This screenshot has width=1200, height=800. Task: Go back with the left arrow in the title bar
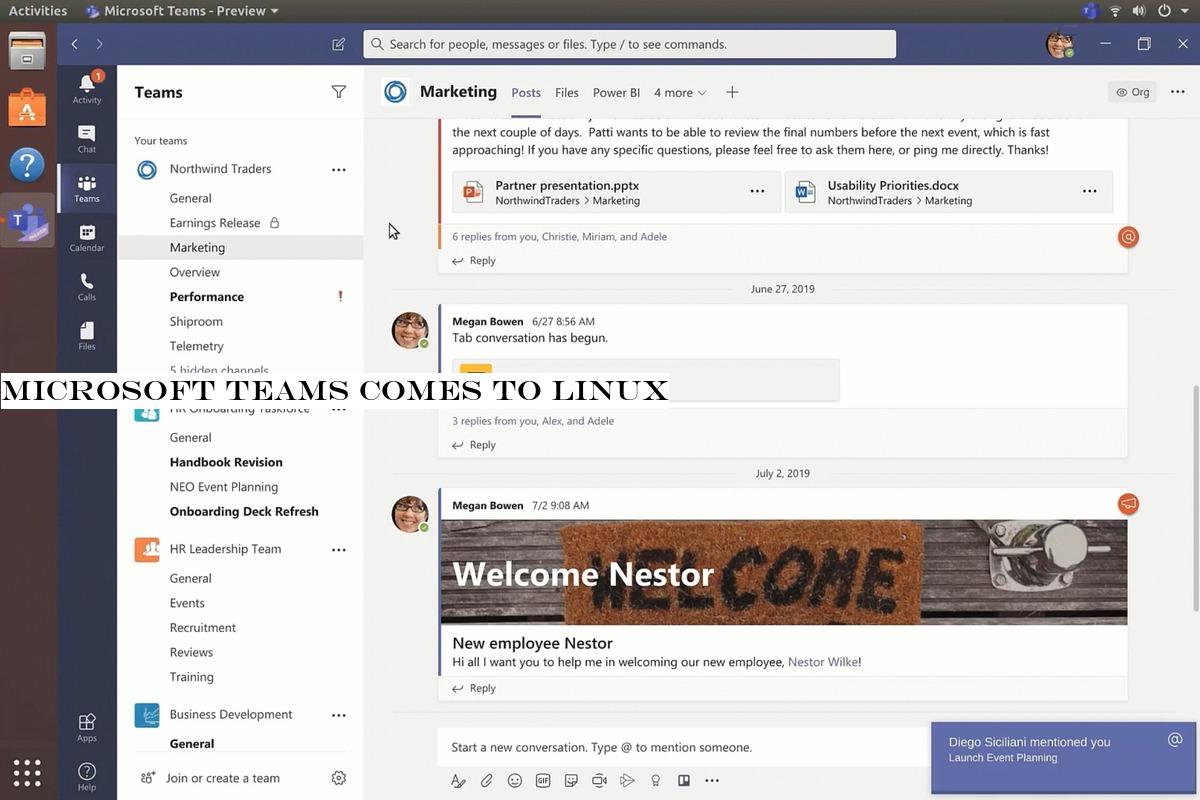pos(74,44)
